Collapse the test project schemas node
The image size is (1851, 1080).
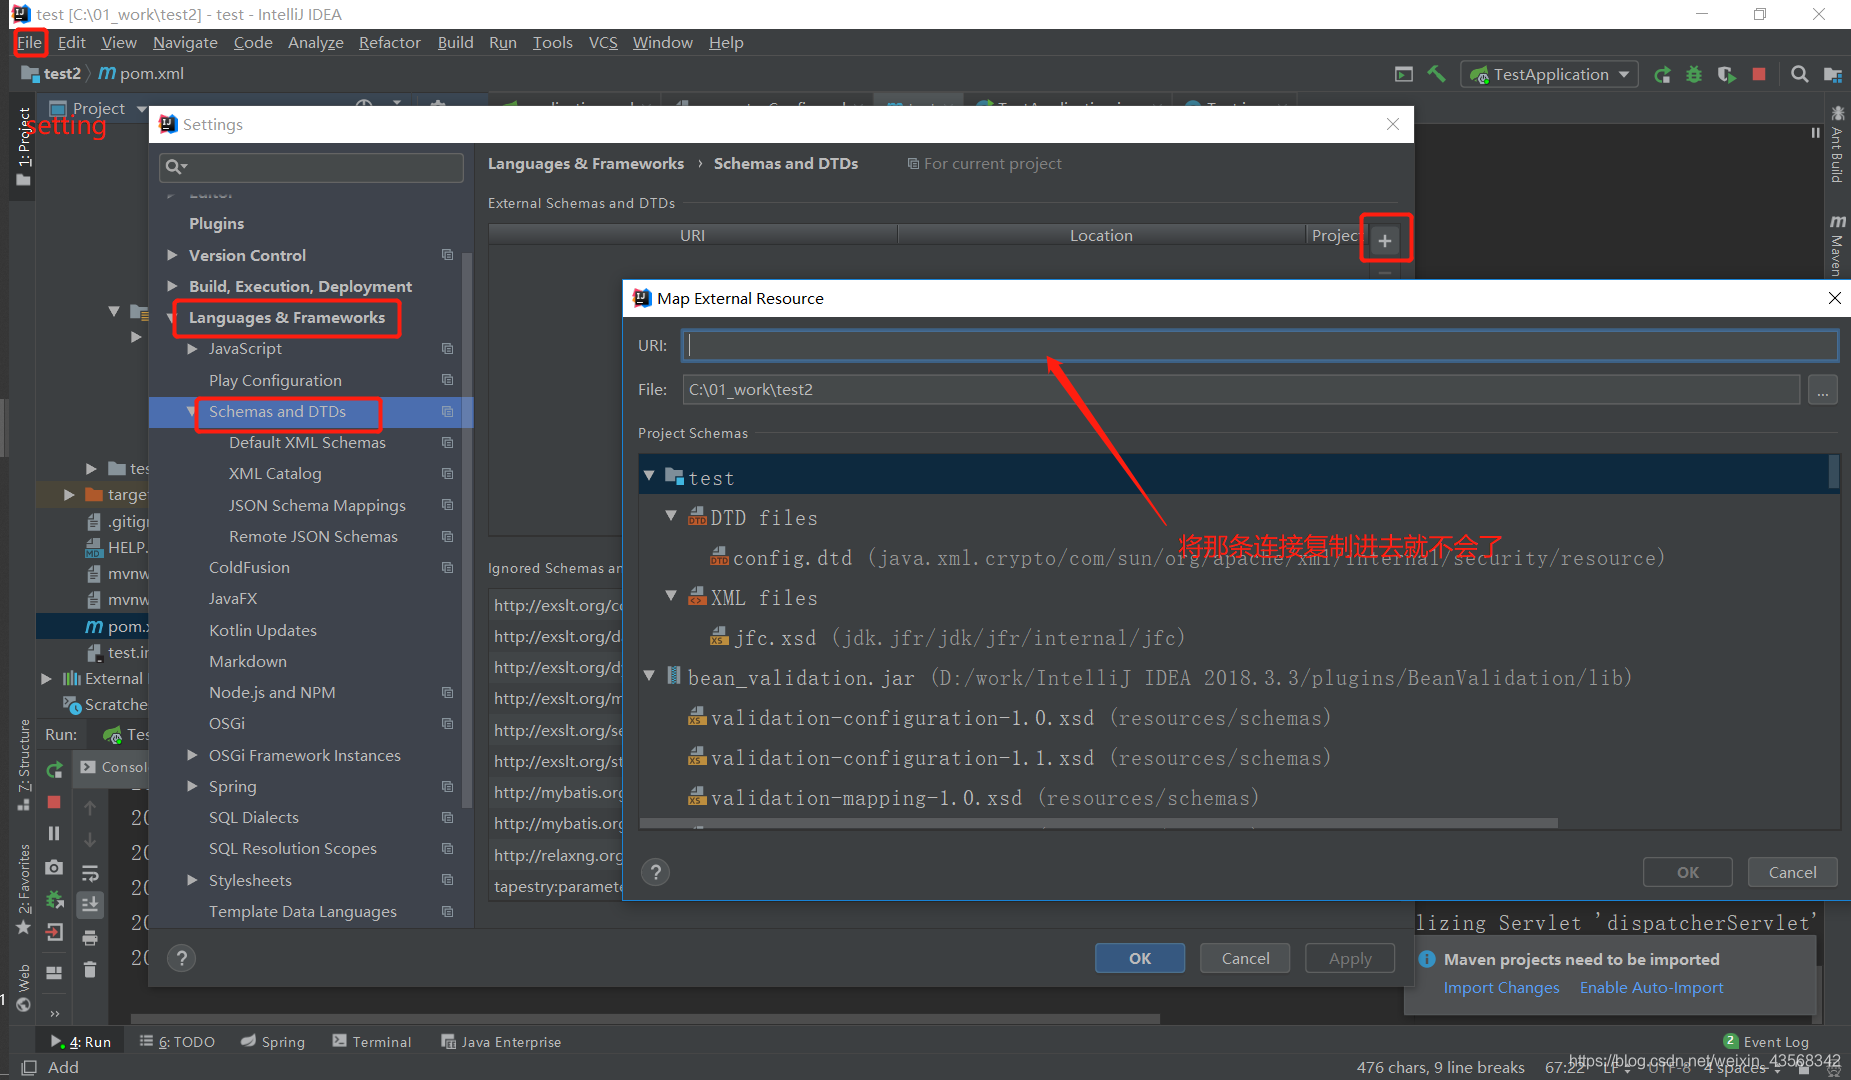coord(649,476)
